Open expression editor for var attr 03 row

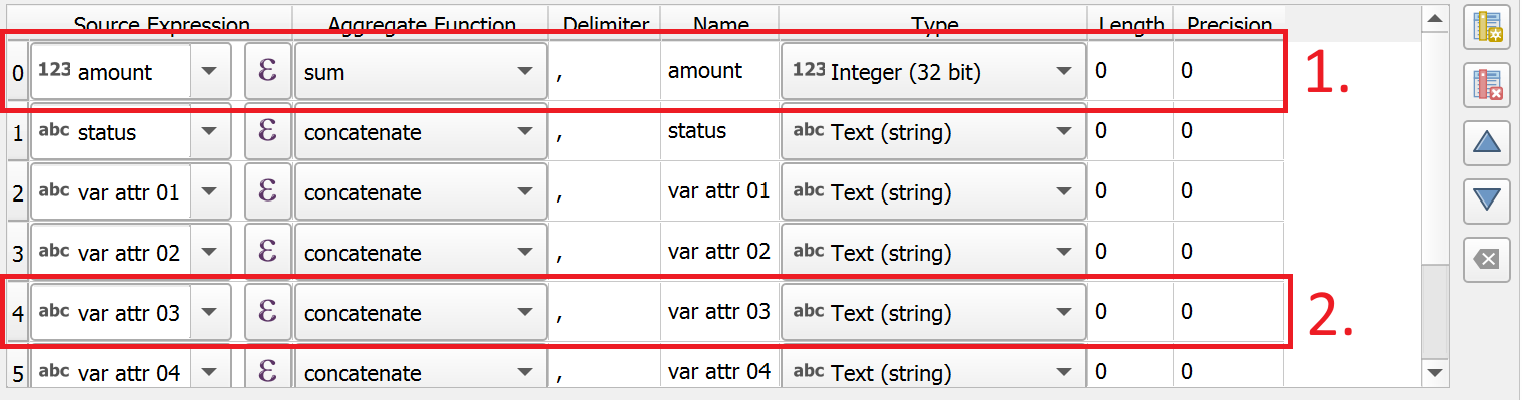[267, 313]
